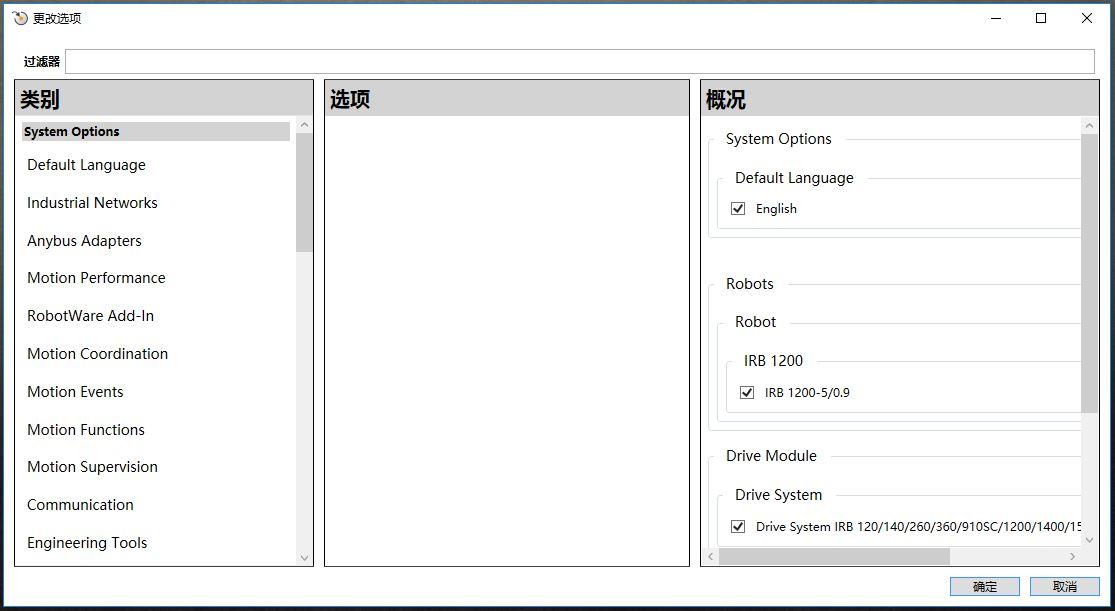Open Default Language category
The image size is (1115, 611).
coord(86,165)
